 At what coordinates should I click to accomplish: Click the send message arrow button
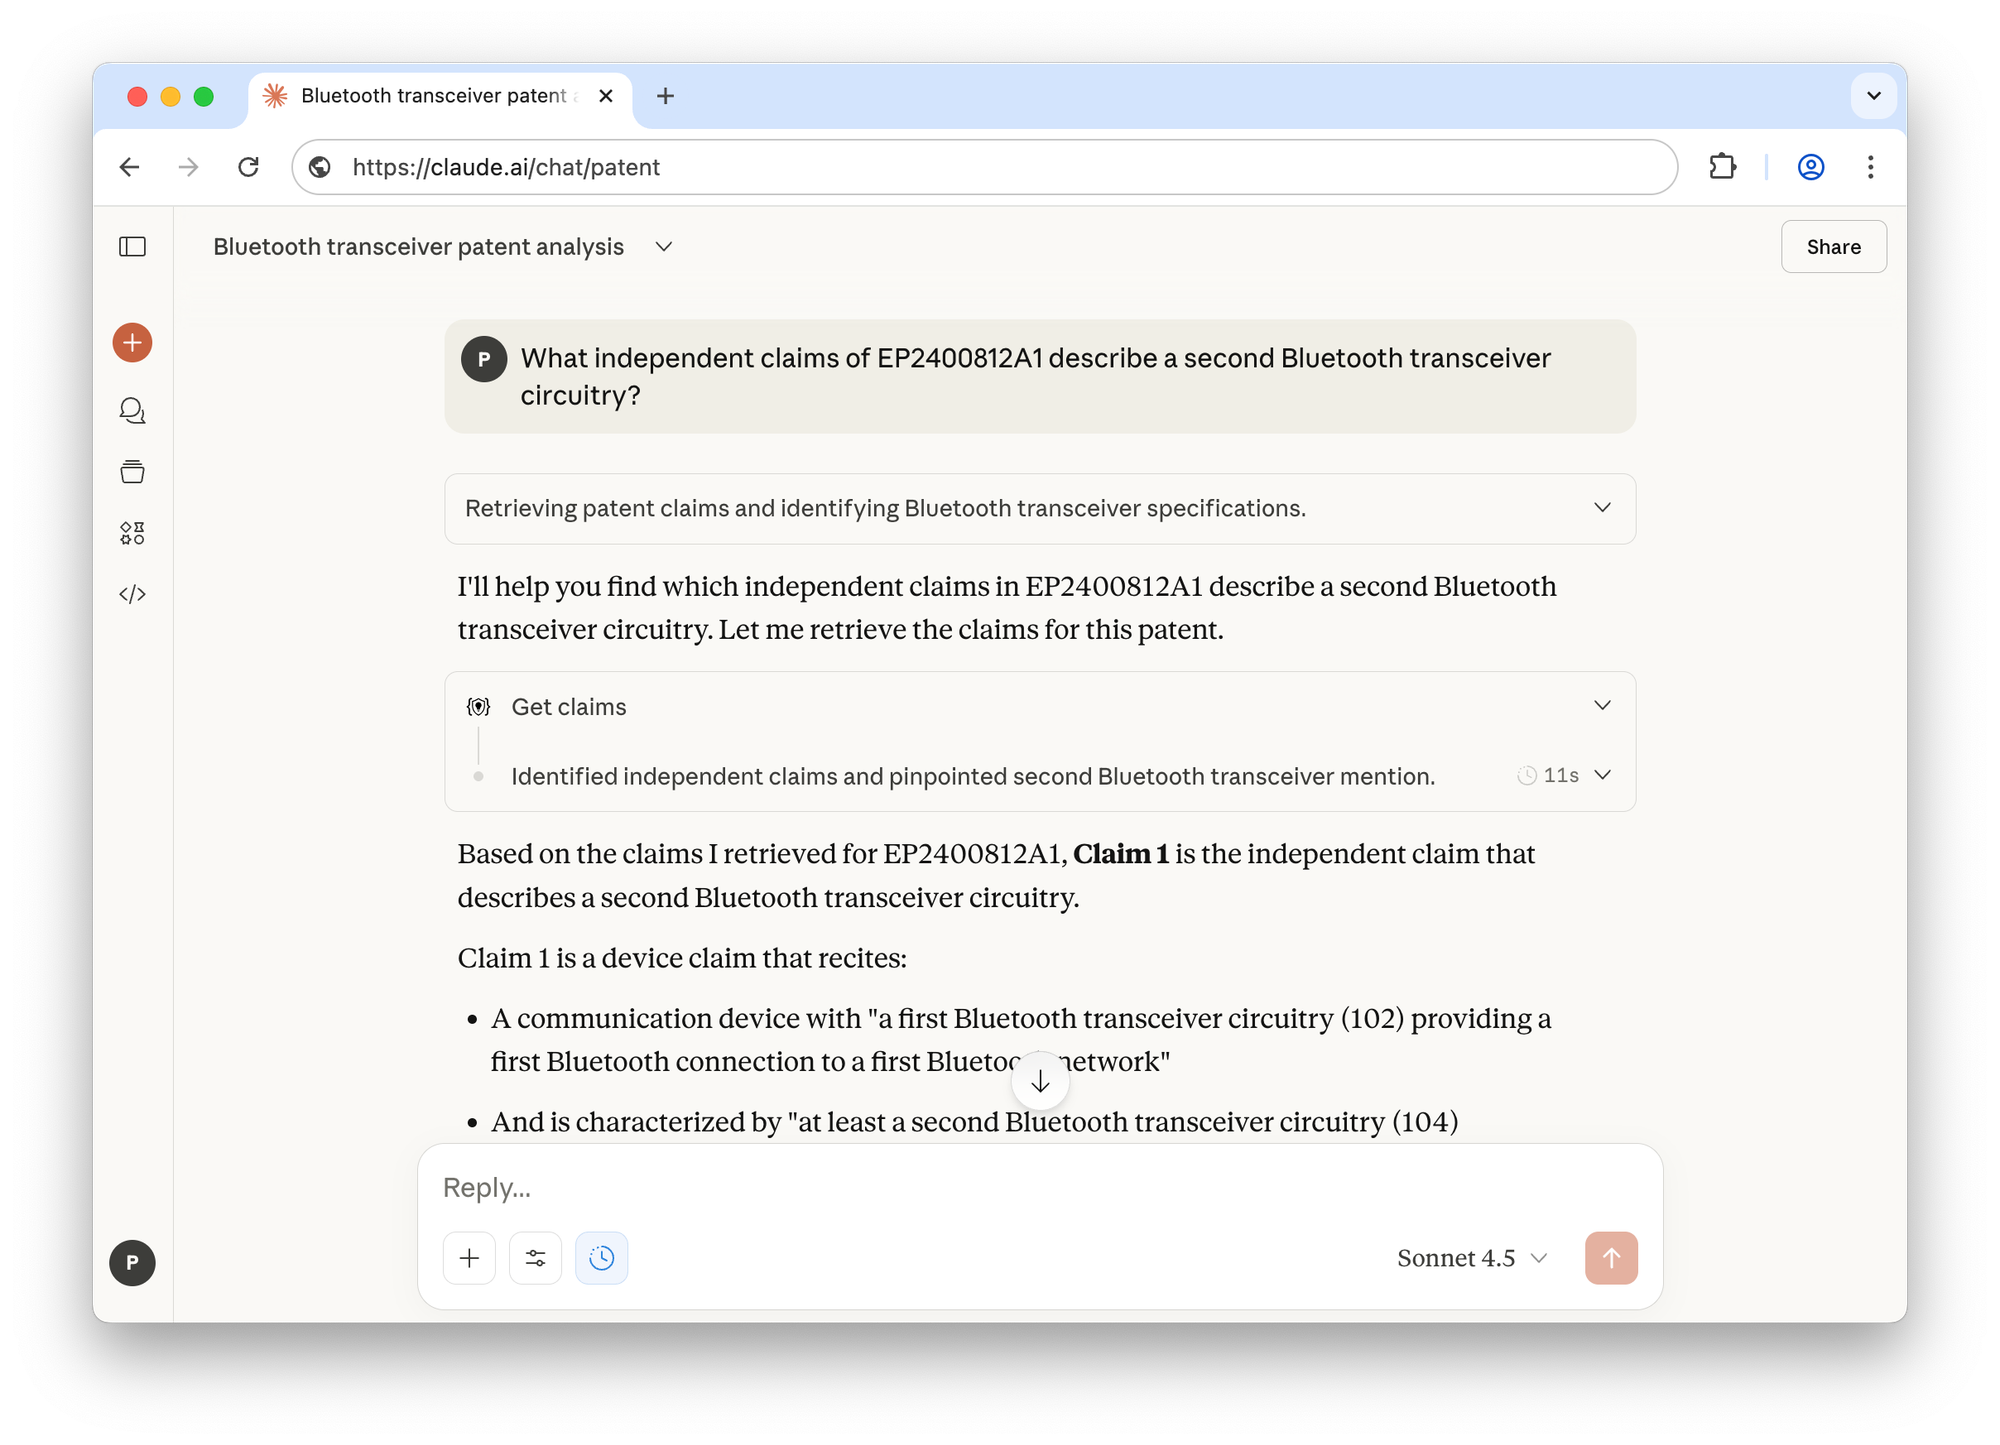point(1610,1258)
